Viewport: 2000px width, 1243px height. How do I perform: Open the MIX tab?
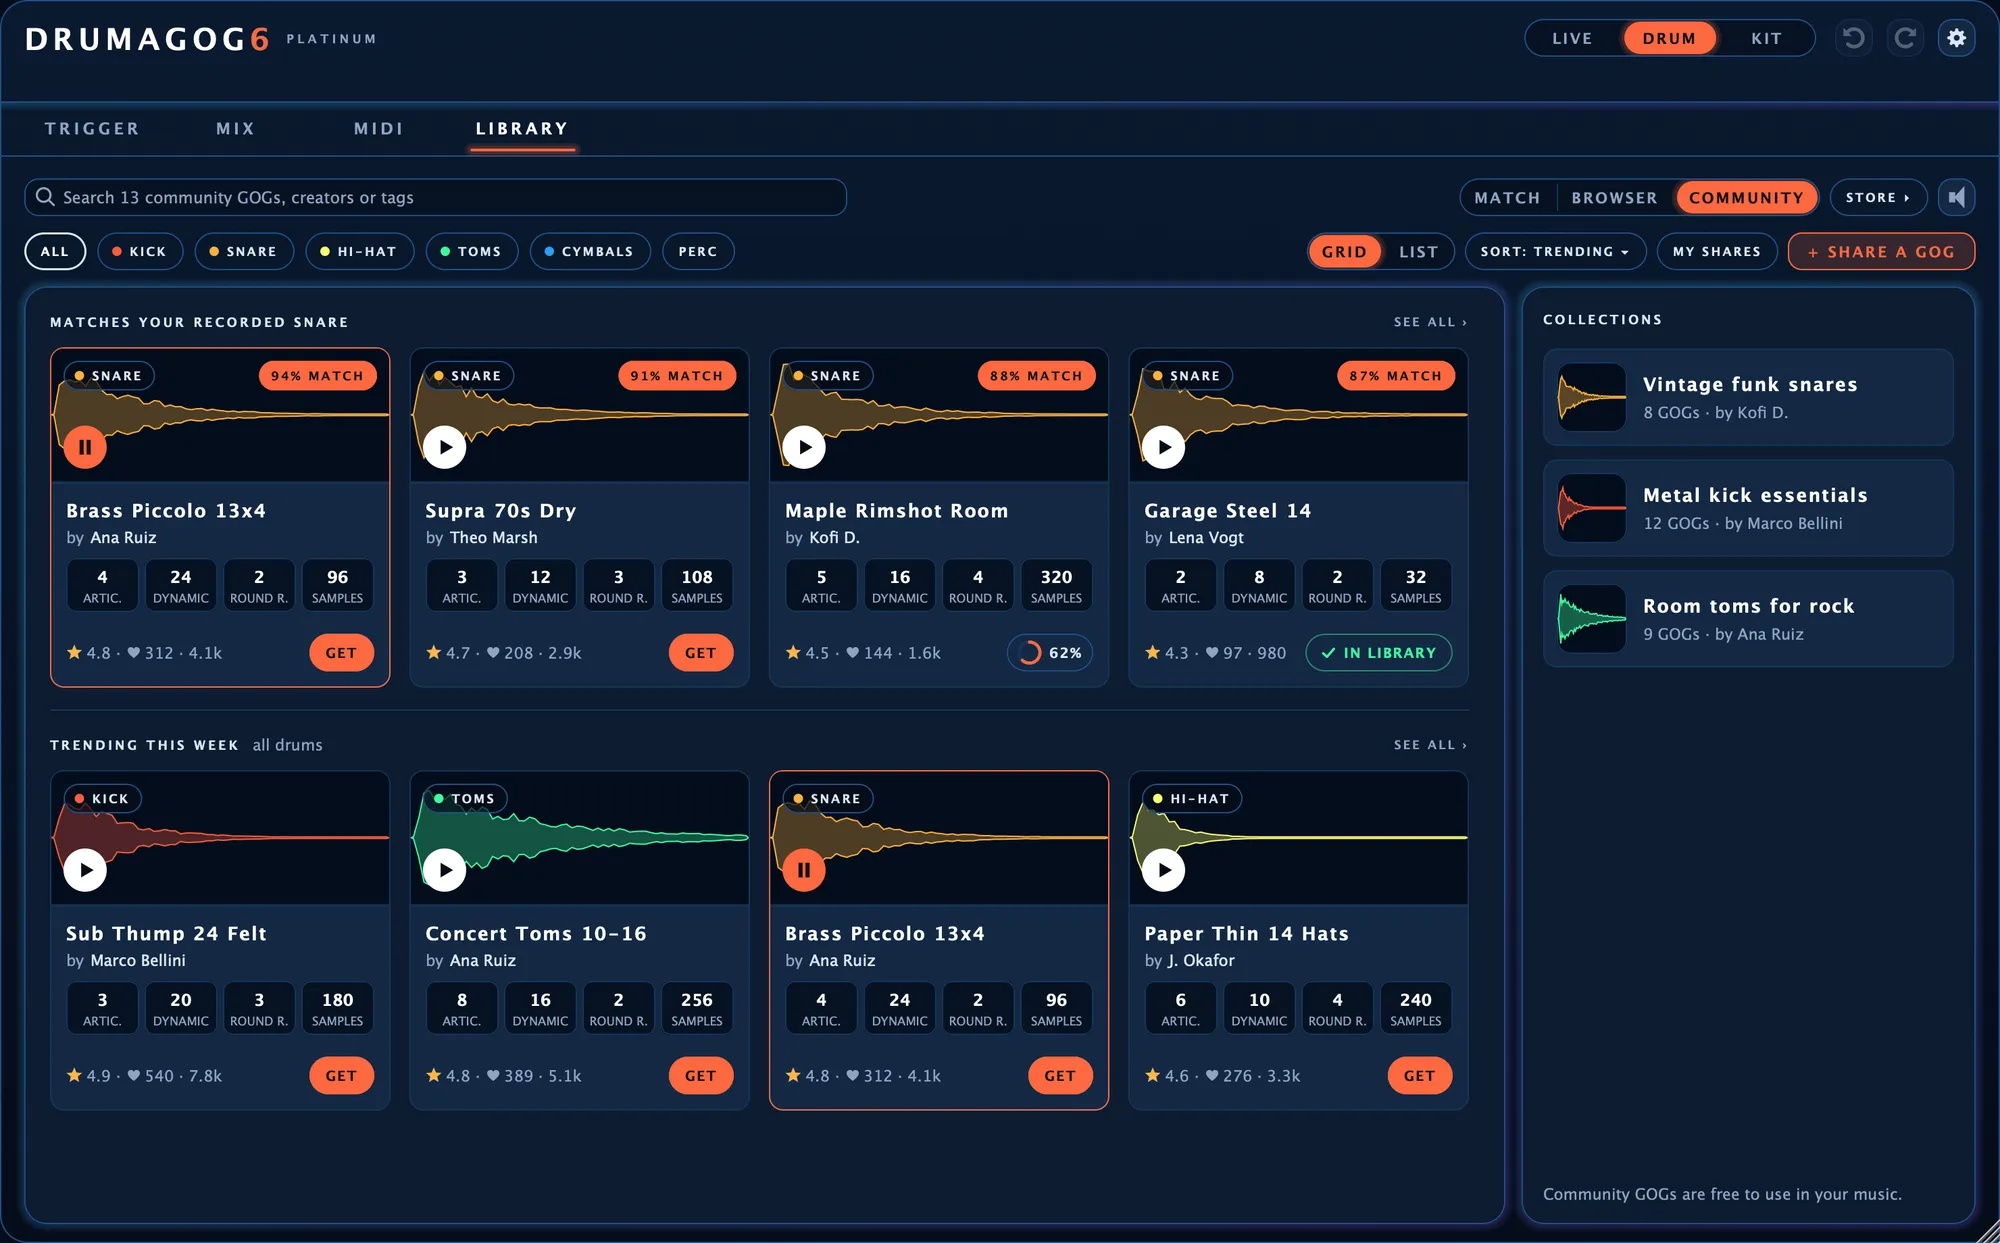click(236, 128)
